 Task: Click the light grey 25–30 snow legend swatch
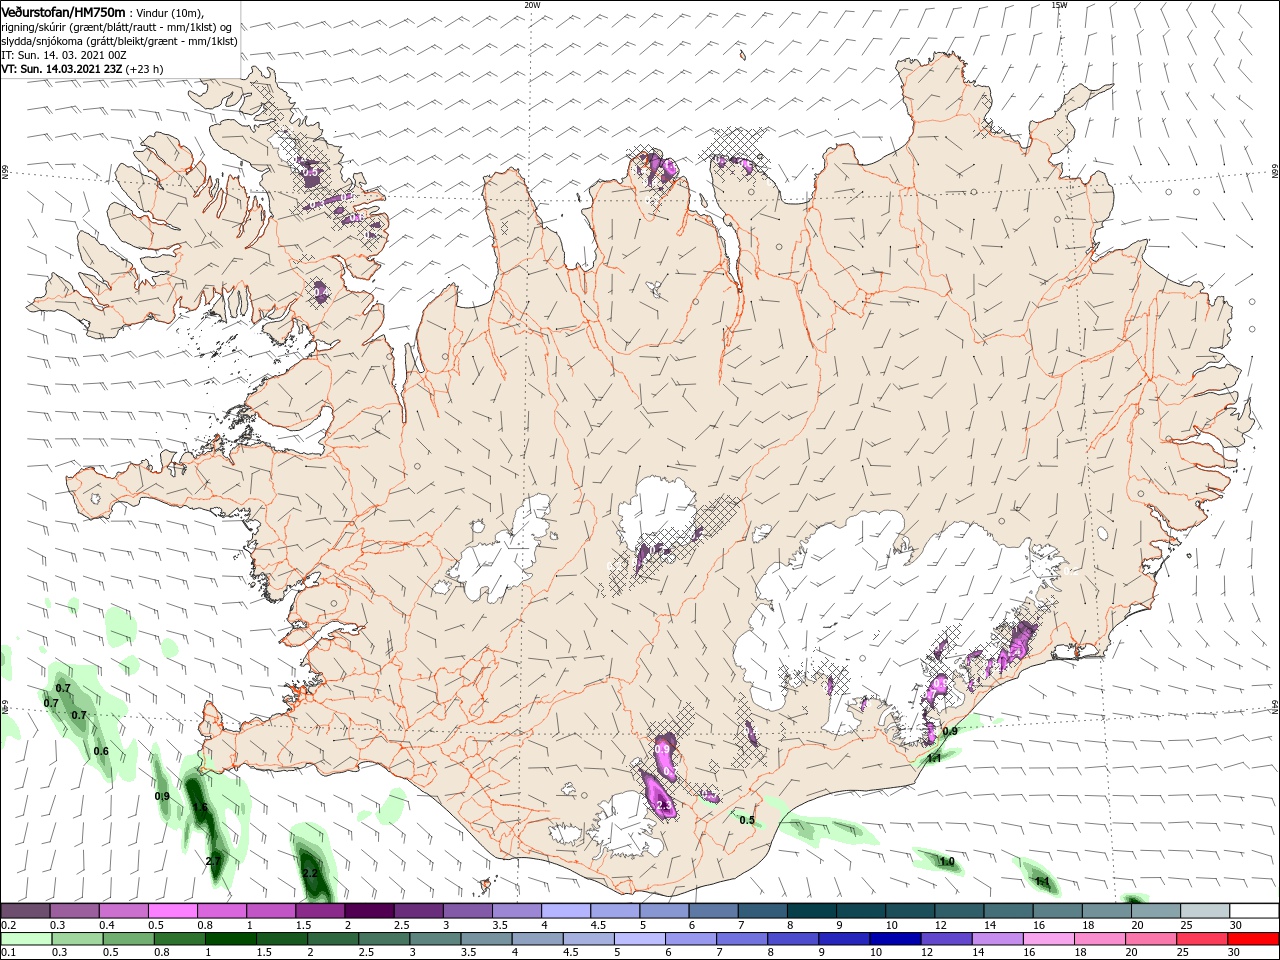coord(1205,911)
